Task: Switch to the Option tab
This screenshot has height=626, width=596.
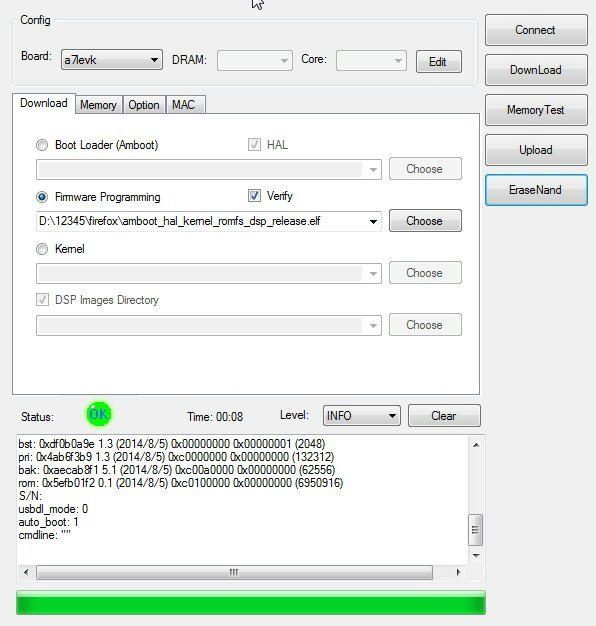Action: pos(144,105)
